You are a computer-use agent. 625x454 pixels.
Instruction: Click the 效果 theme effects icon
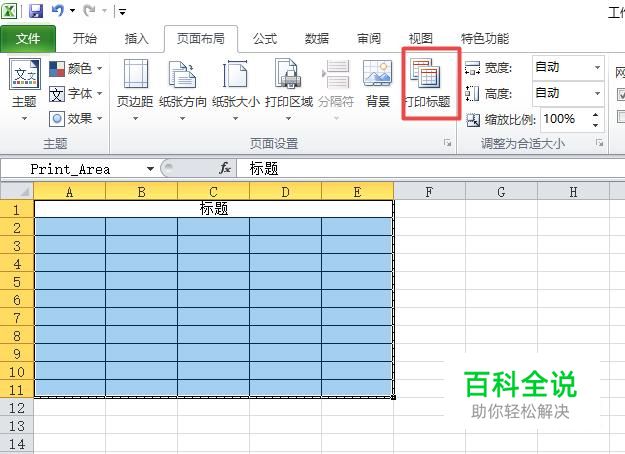[x=57, y=119]
